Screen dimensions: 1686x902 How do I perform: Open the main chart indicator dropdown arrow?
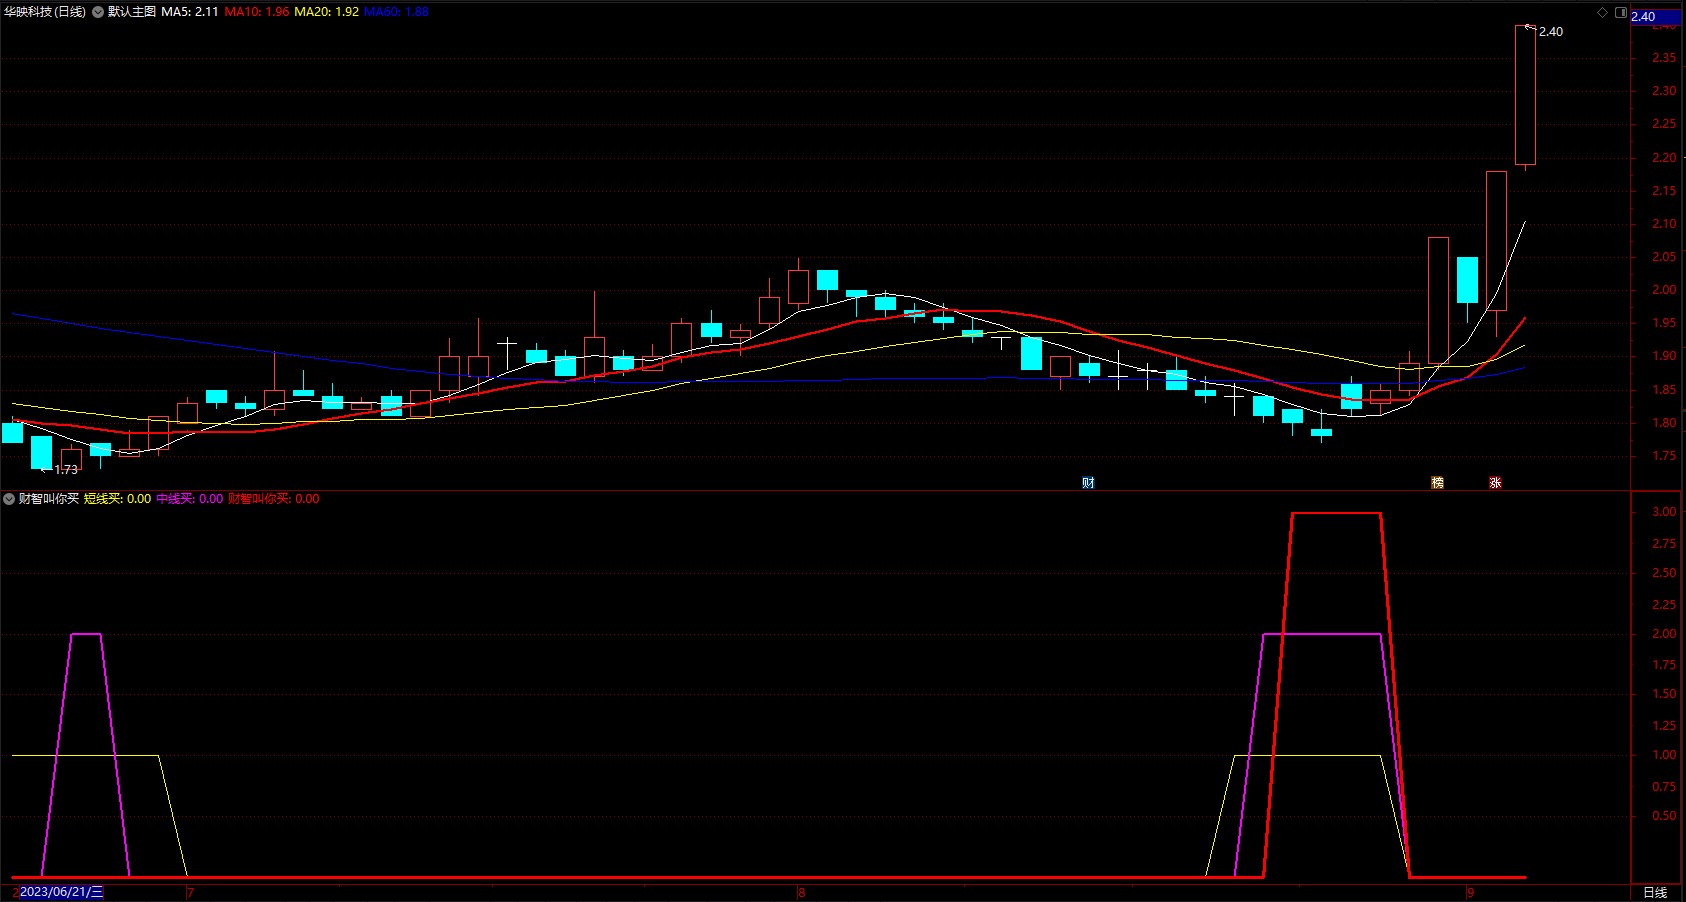[x=98, y=12]
